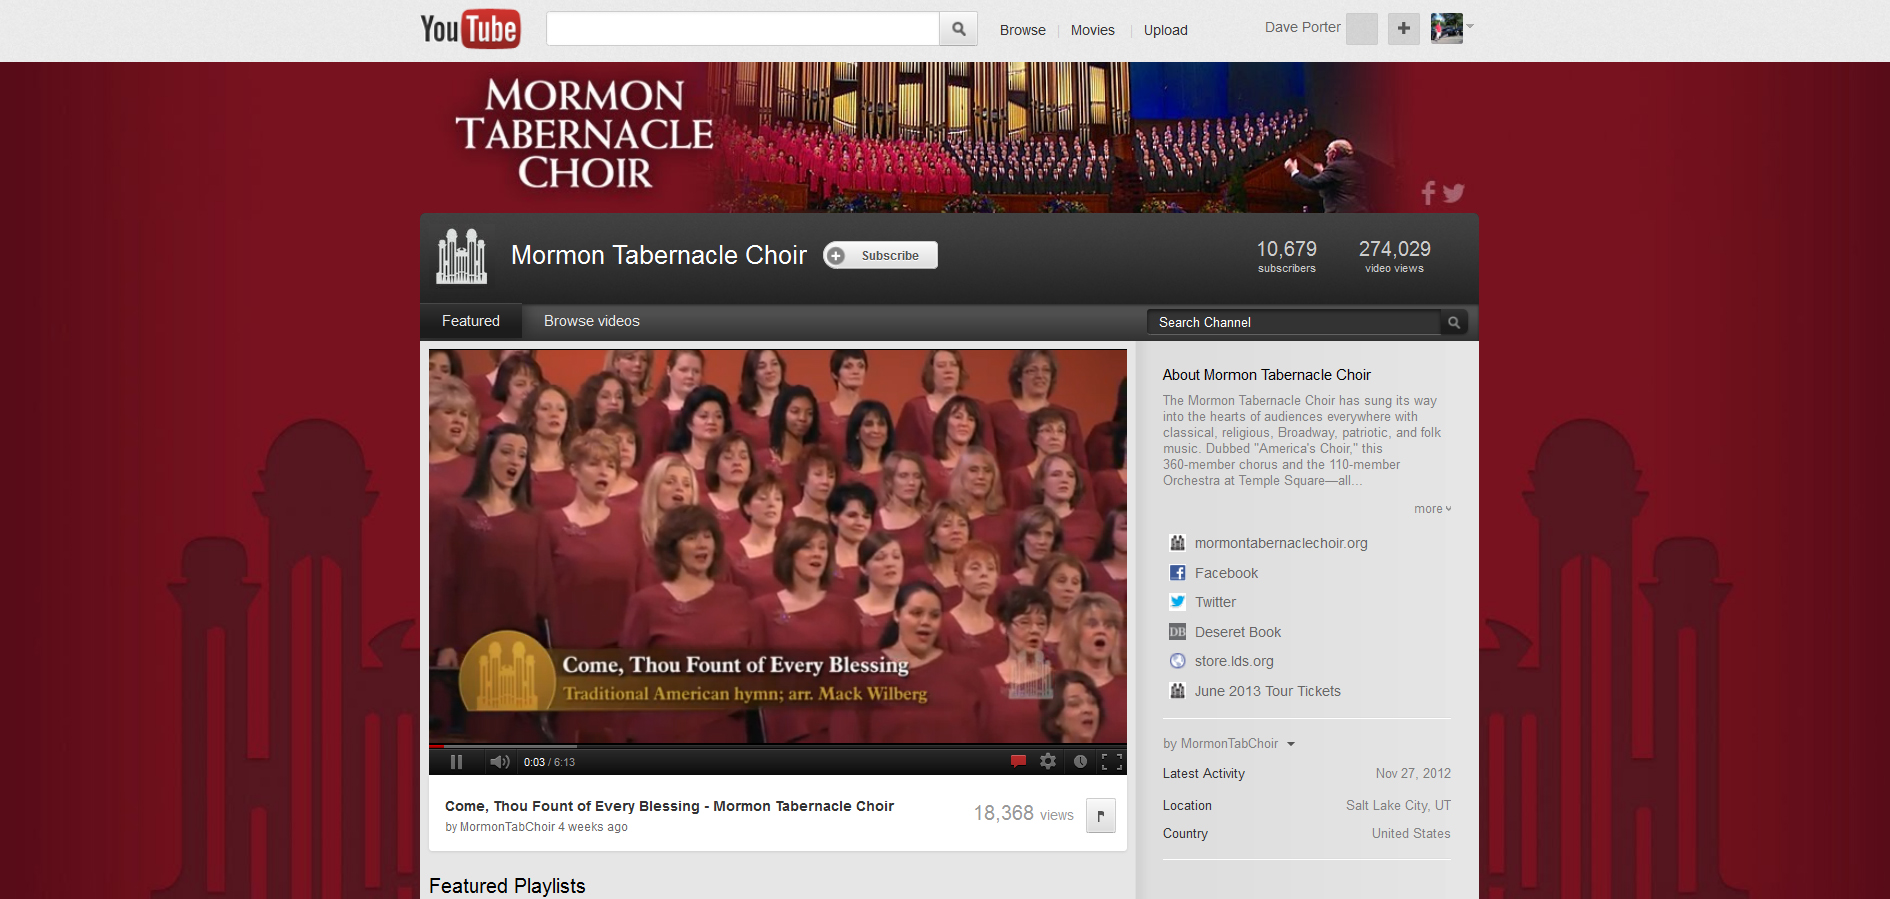Click the channel search magnifier icon

[1454, 322]
